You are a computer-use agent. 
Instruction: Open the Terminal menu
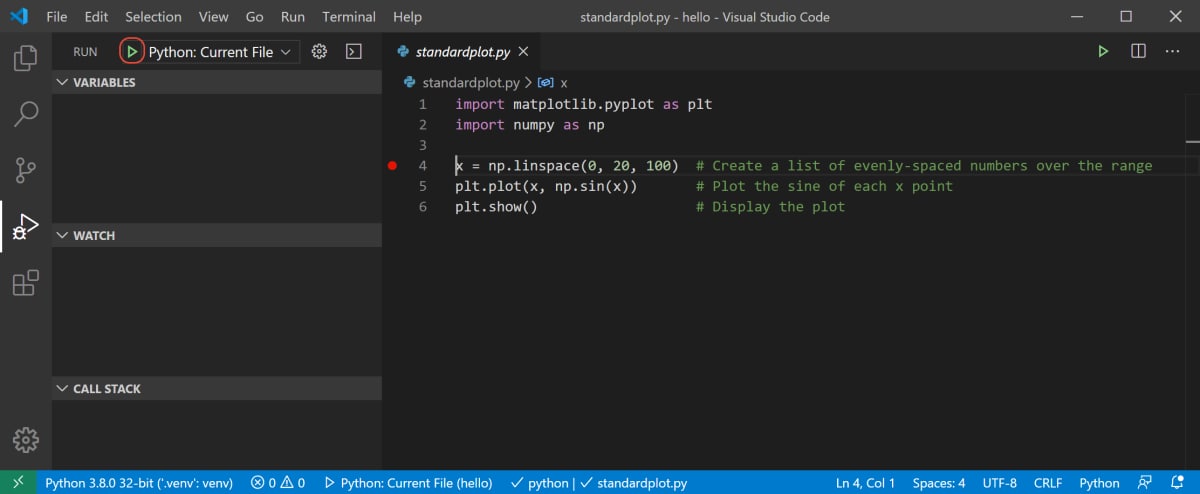click(349, 17)
